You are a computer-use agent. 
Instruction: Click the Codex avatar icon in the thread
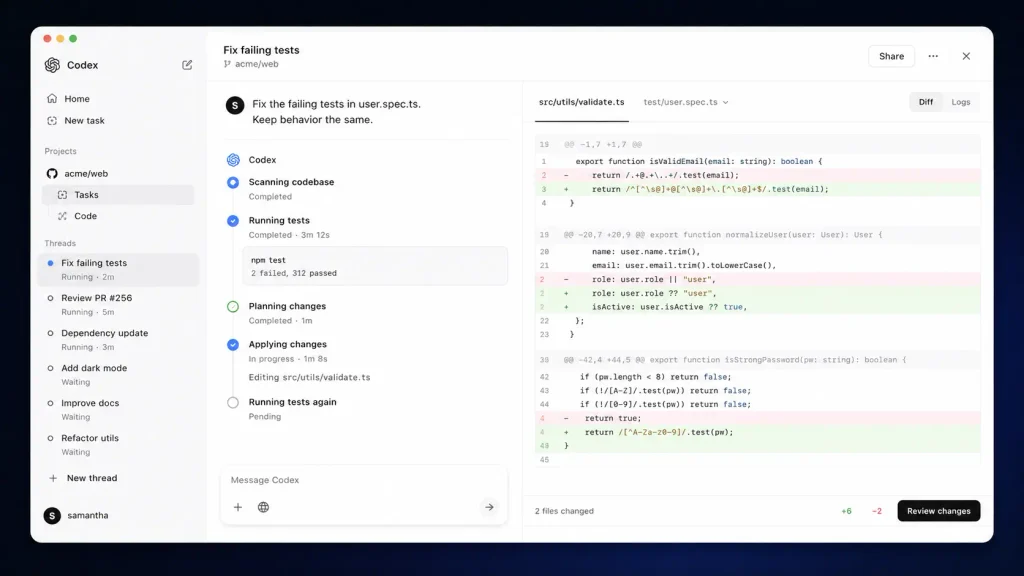click(233, 160)
